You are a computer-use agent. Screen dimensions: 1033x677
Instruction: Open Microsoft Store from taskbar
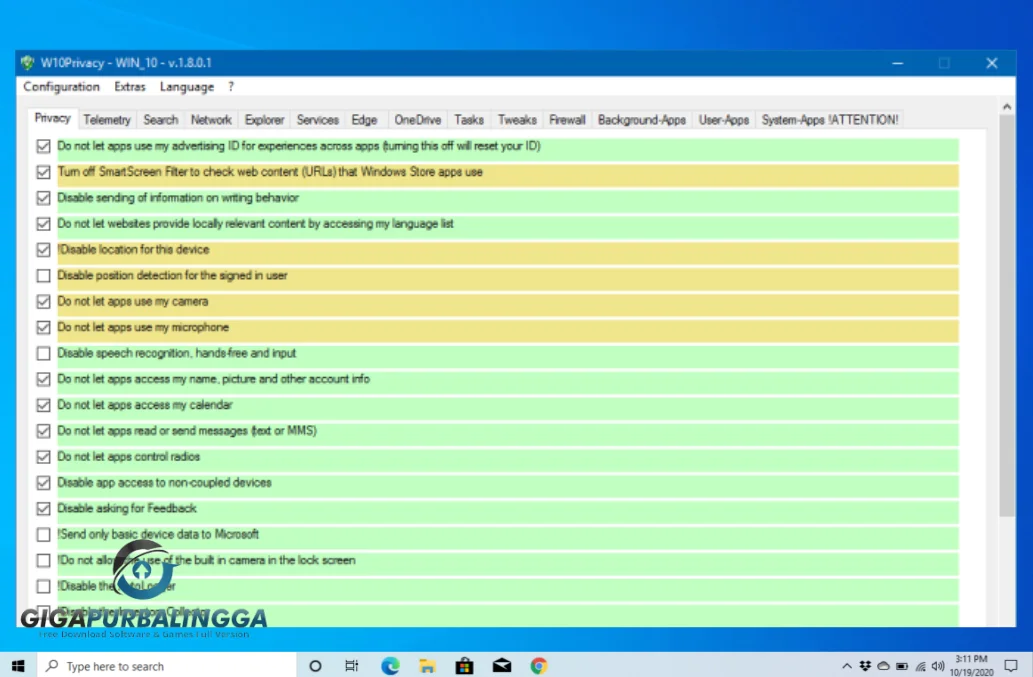pyautogui.click(x=464, y=666)
